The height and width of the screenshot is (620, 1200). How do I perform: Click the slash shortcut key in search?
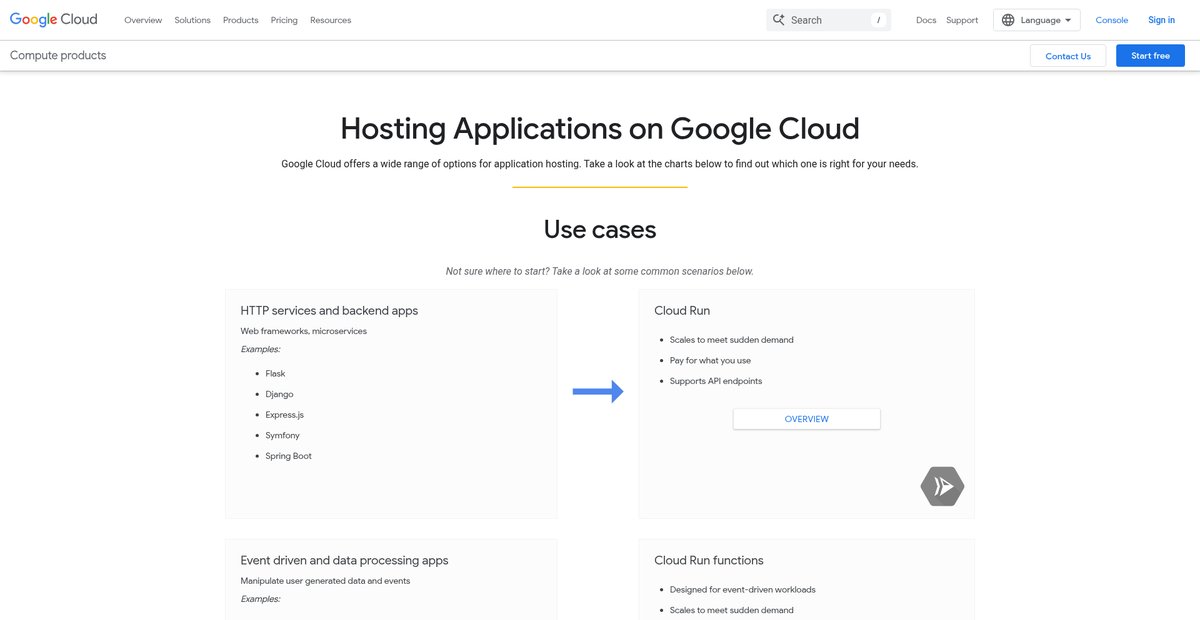[878, 20]
